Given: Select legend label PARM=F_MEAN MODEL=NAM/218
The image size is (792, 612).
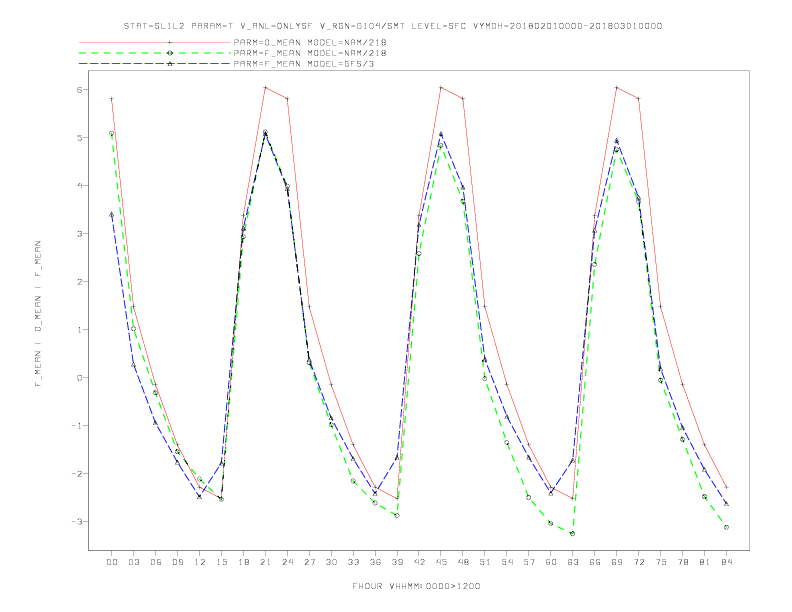Looking at the screenshot, I should tap(310, 53).
